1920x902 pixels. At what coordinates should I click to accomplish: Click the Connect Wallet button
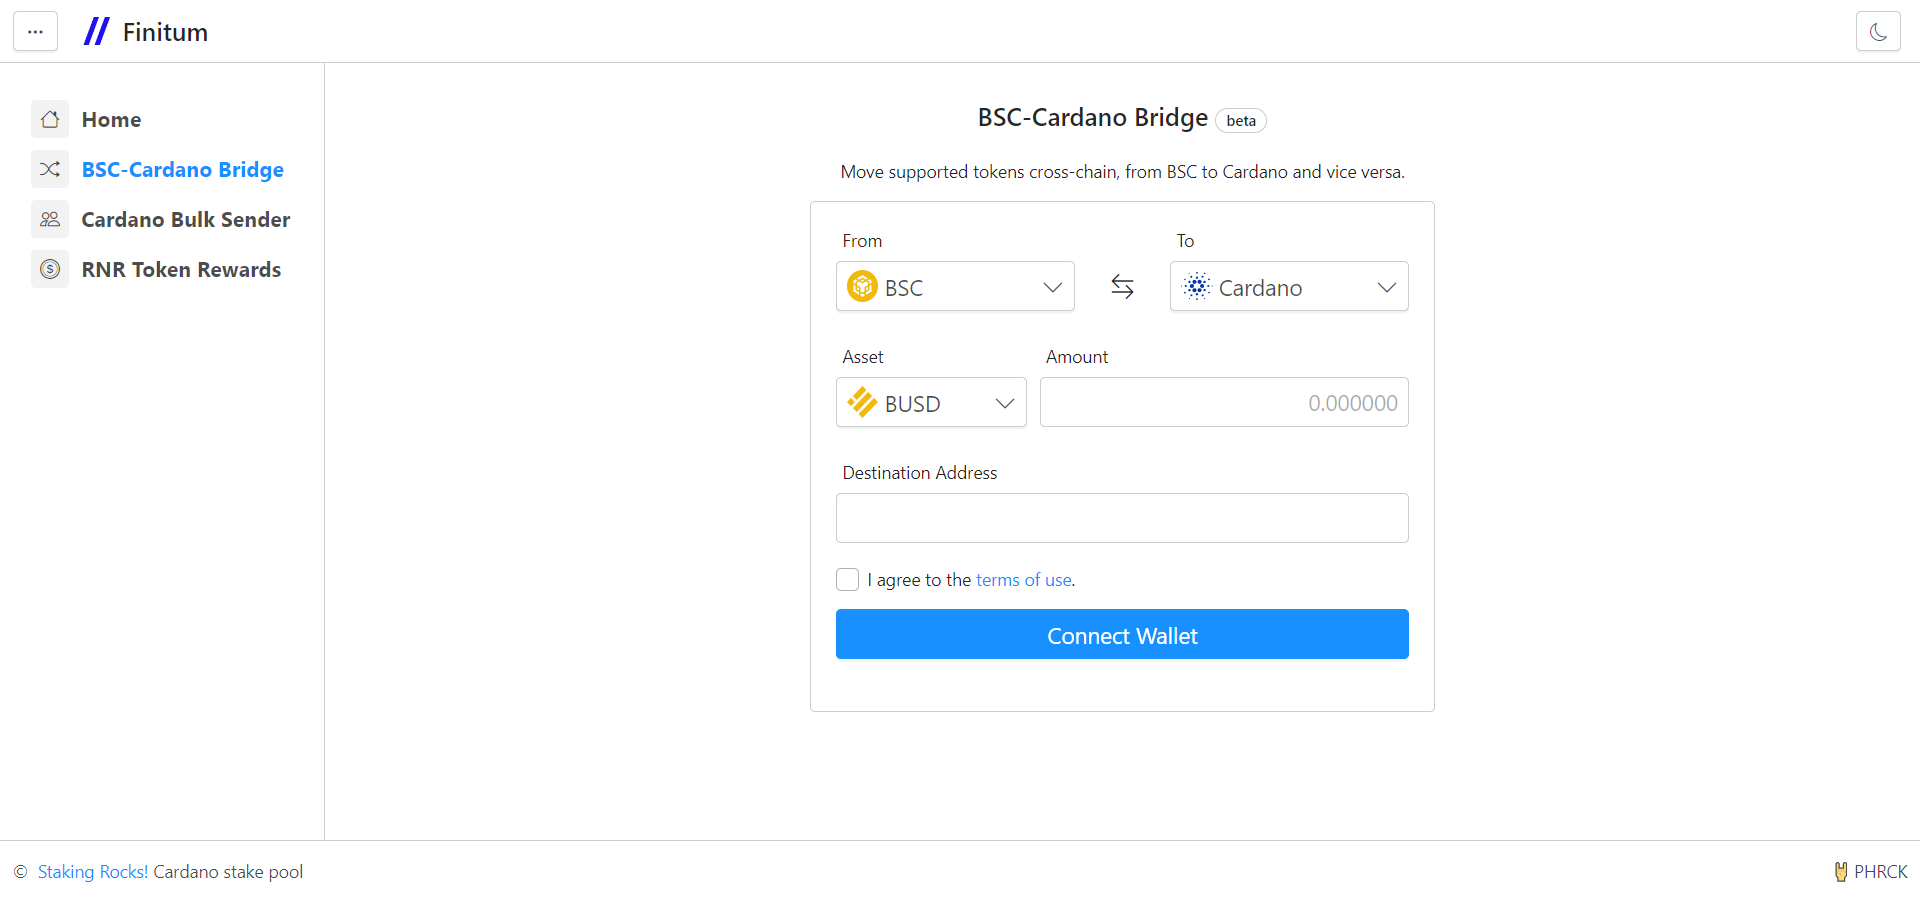pos(1122,634)
